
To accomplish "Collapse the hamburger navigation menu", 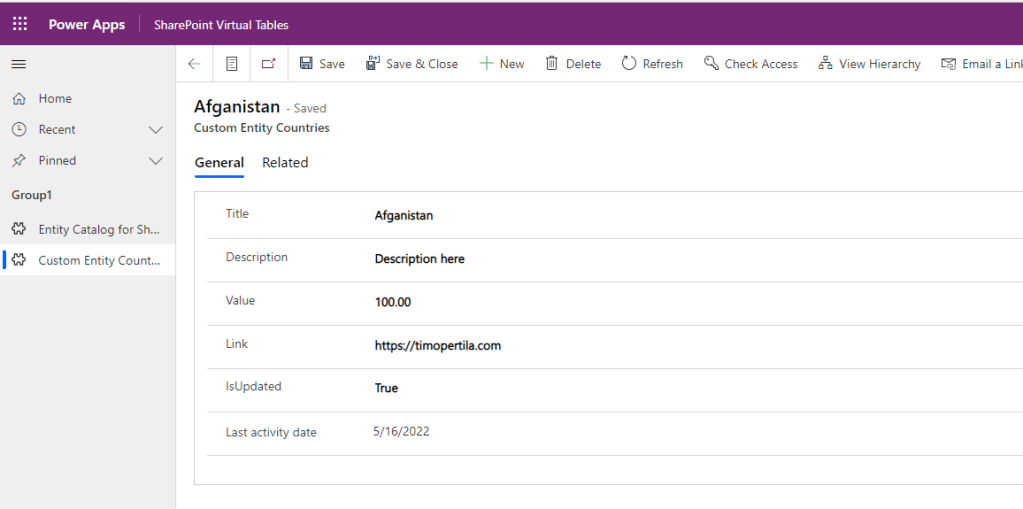I will (x=19, y=64).
